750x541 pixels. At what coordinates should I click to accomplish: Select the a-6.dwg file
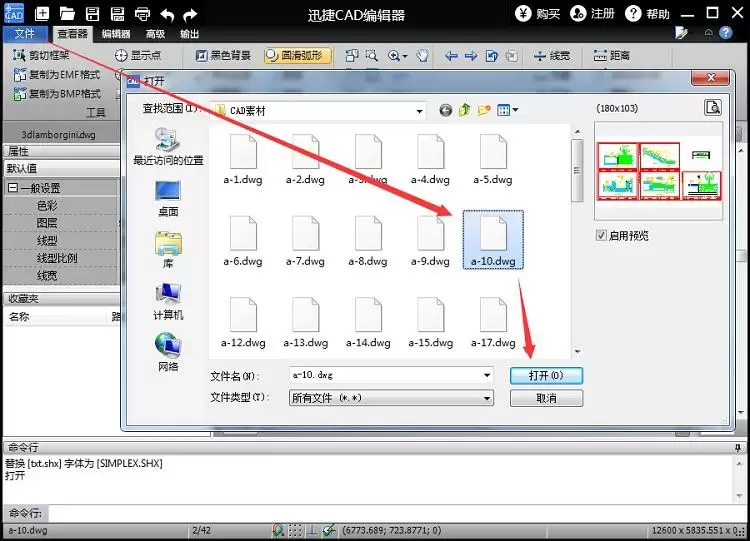coord(243,241)
